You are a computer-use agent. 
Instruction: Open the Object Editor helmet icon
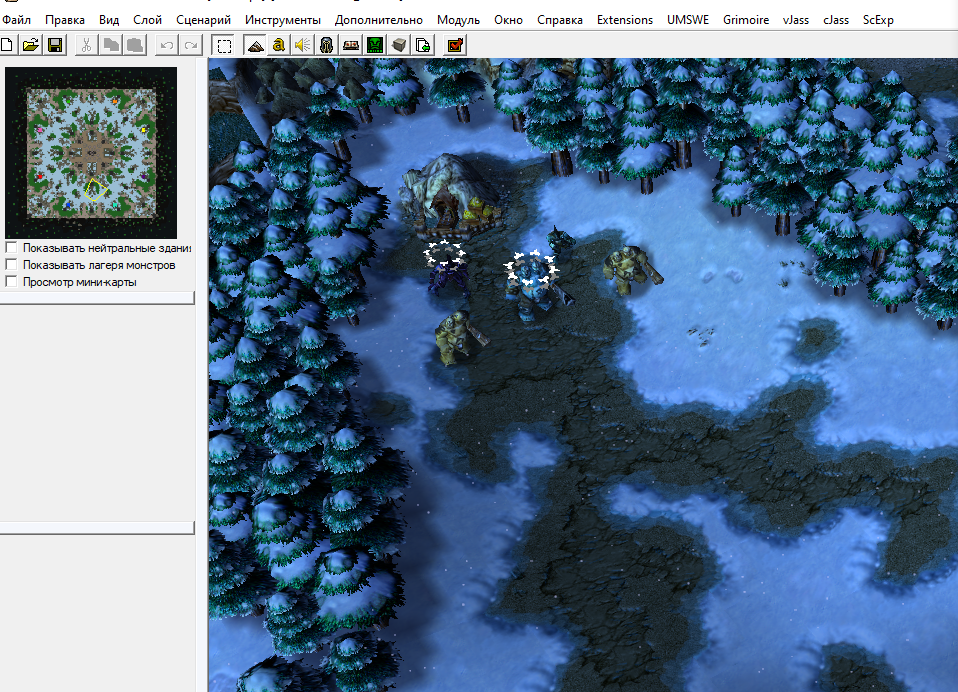point(327,45)
